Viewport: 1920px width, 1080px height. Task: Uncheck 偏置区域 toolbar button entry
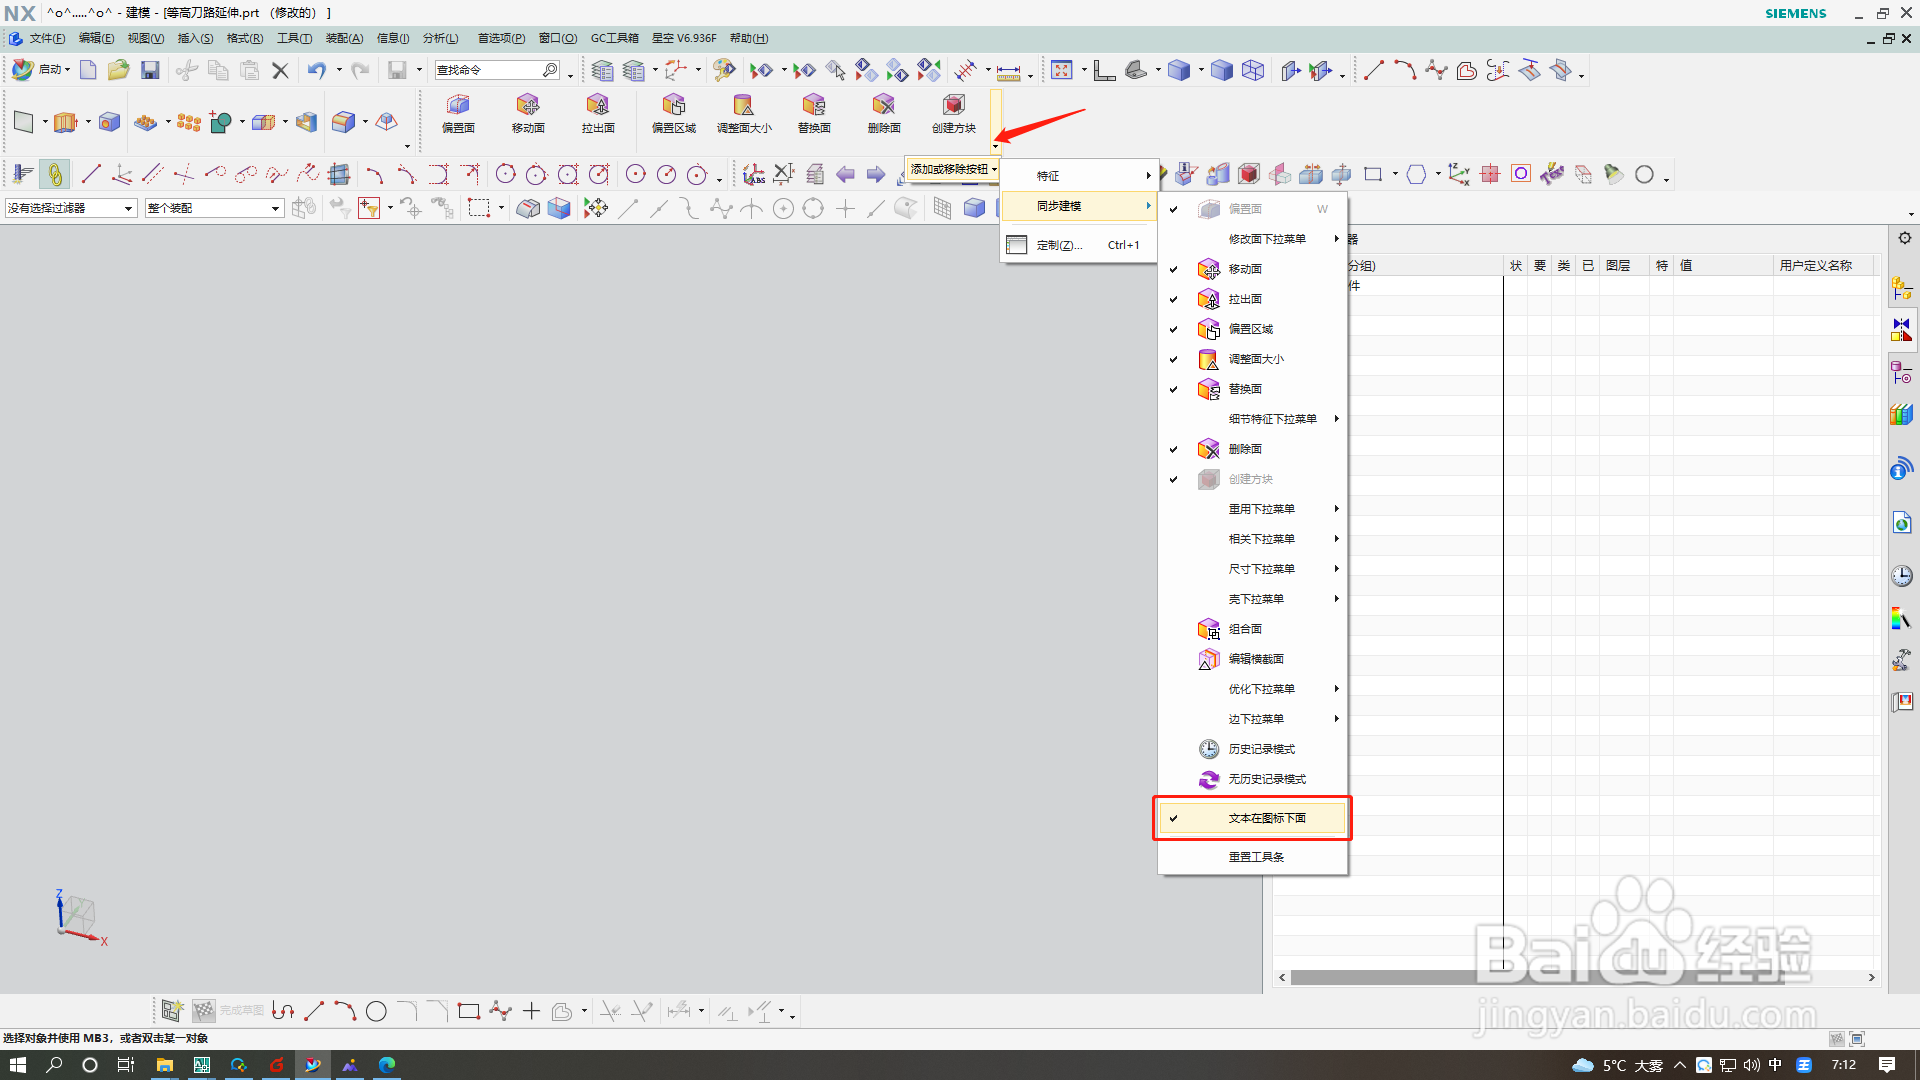tap(1250, 329)
